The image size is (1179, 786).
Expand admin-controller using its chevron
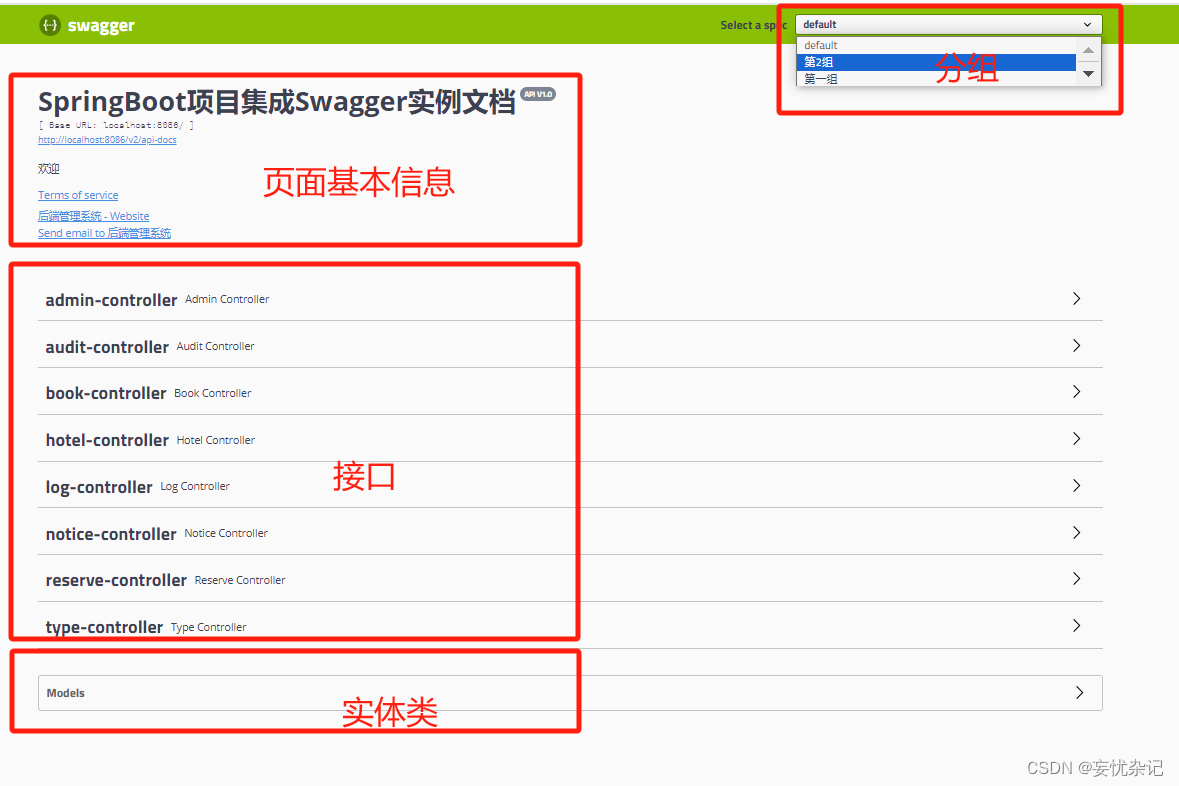coord(1077,299)
